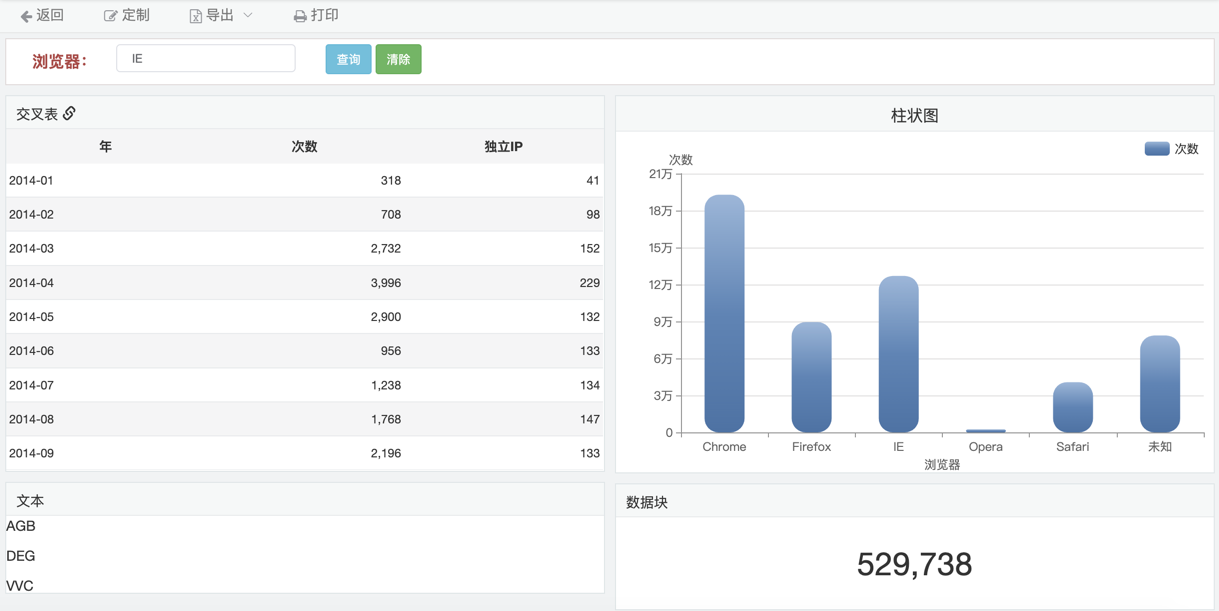The width and height of the screenshot is (1219, 611).
Task: Click the 年 column header
Action: click(x=105, y=147)
